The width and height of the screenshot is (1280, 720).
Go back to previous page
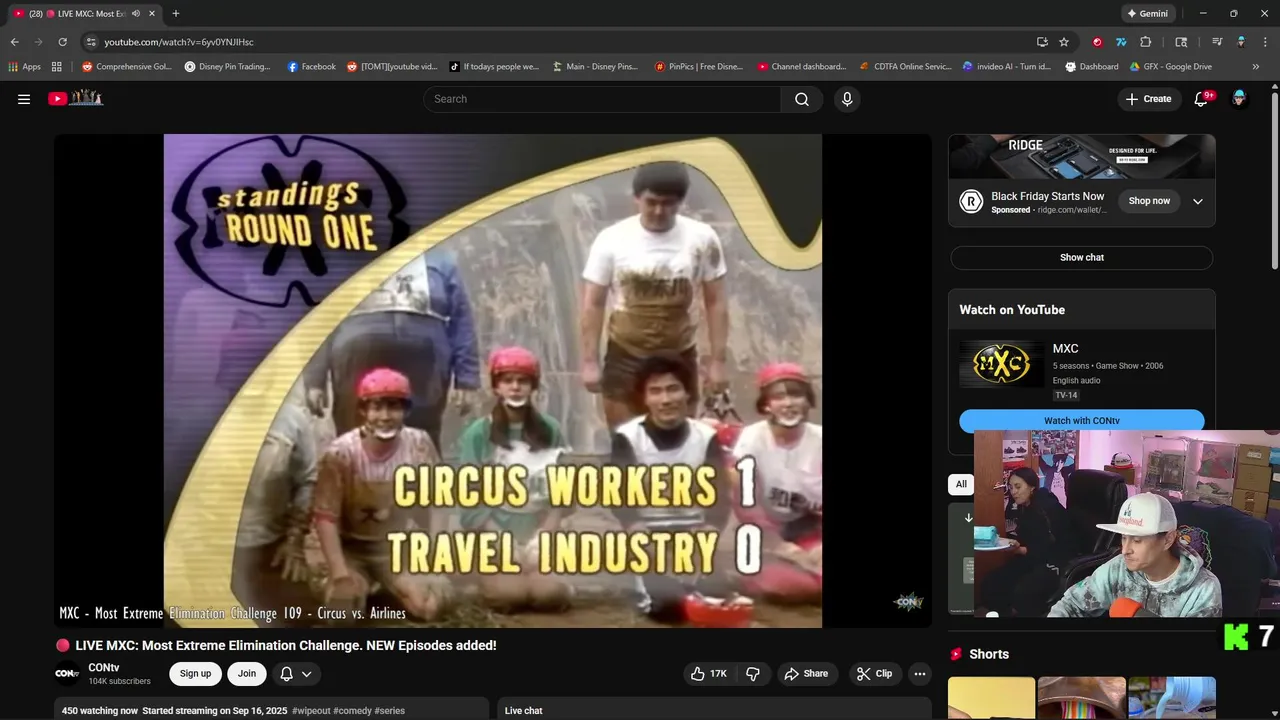click(x=14, y=42)
